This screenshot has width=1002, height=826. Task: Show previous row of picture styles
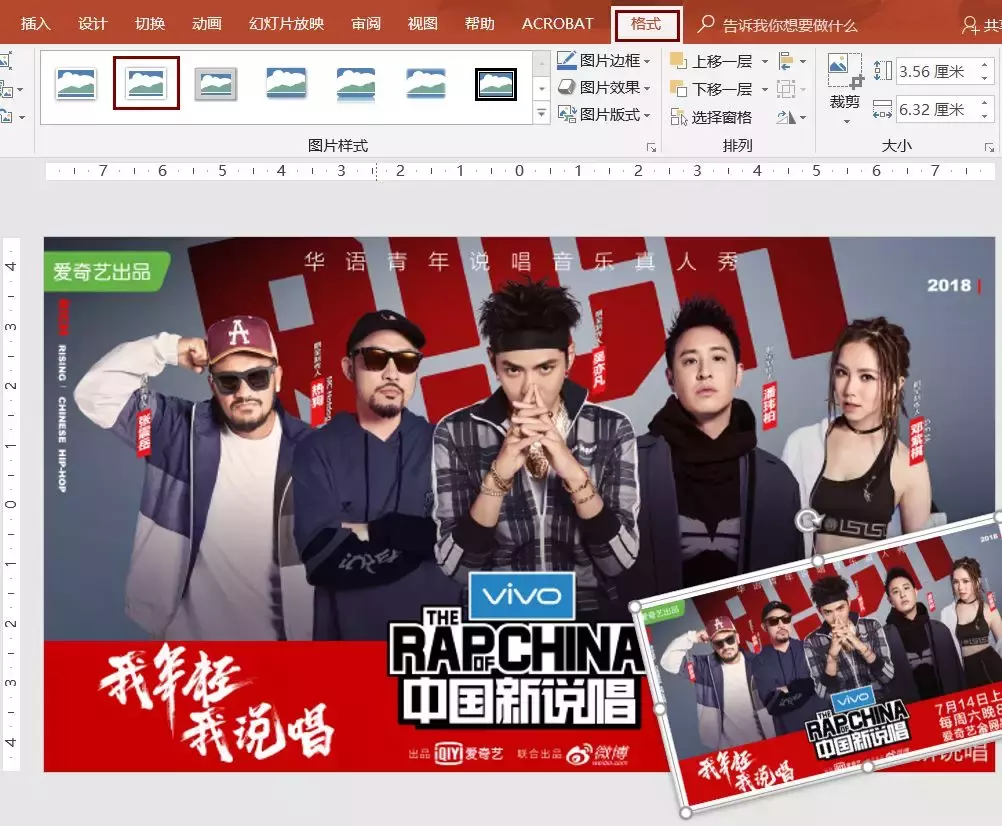click(542, 63)
